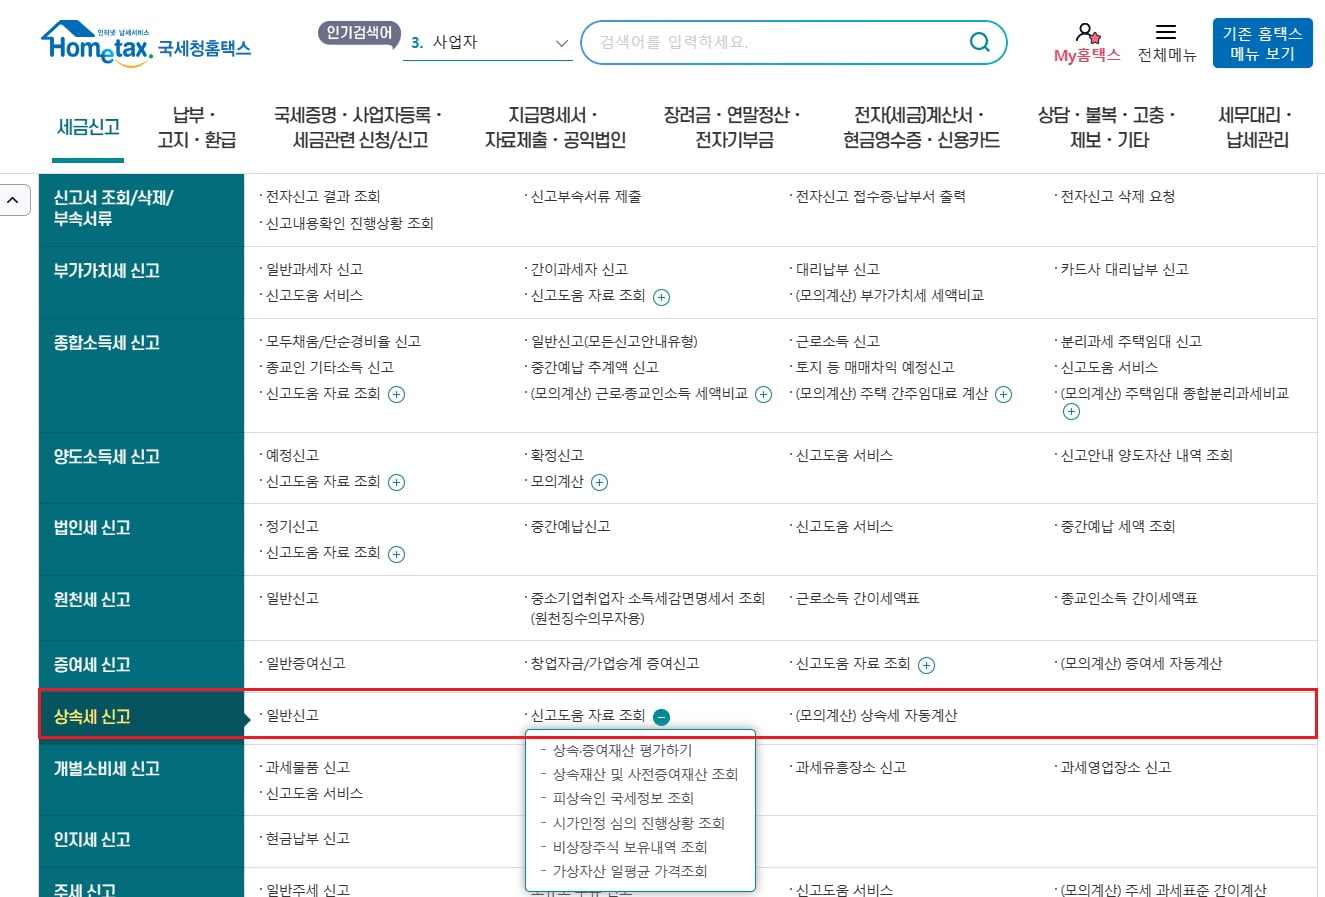Open the 인기검색어 사업자 dropdown
The image size is (1325, 897).
[487, 44]
